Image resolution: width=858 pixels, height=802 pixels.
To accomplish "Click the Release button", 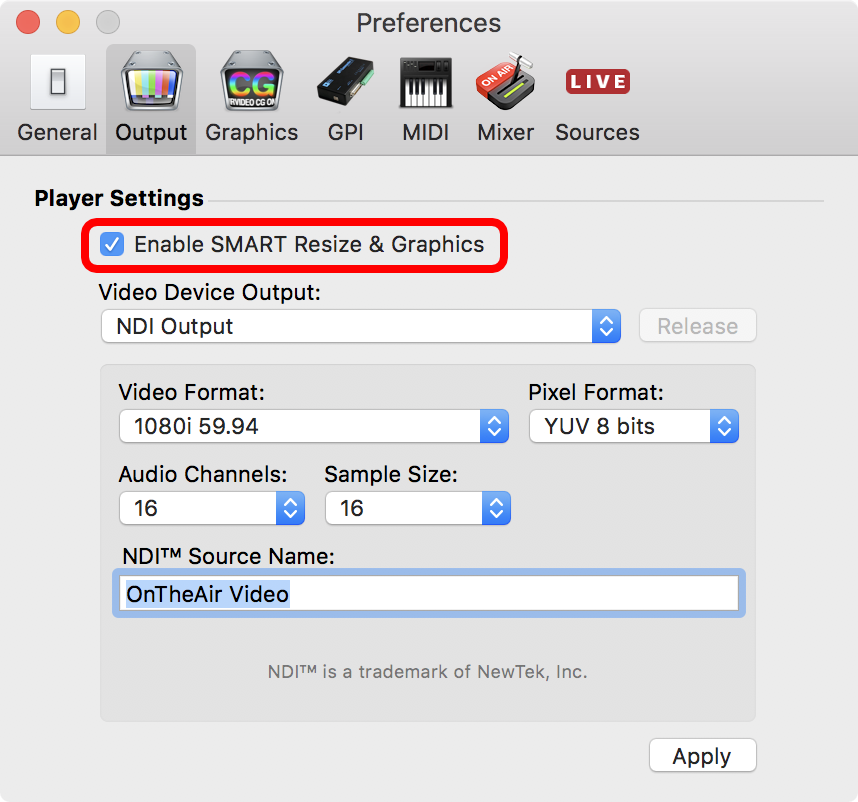I will click(698, 326).
